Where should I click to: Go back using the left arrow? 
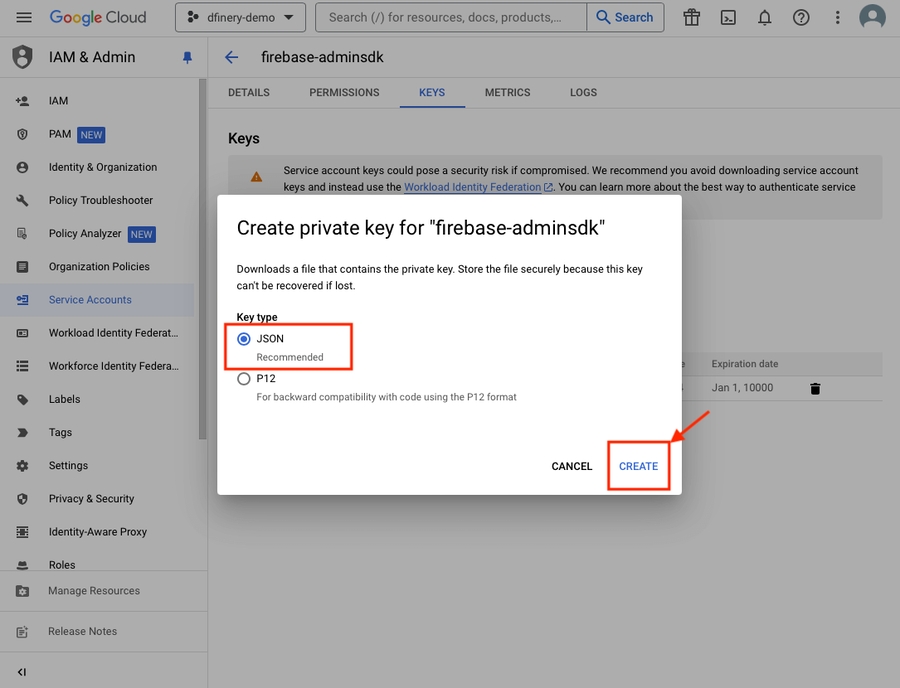(x=232, y=57)
